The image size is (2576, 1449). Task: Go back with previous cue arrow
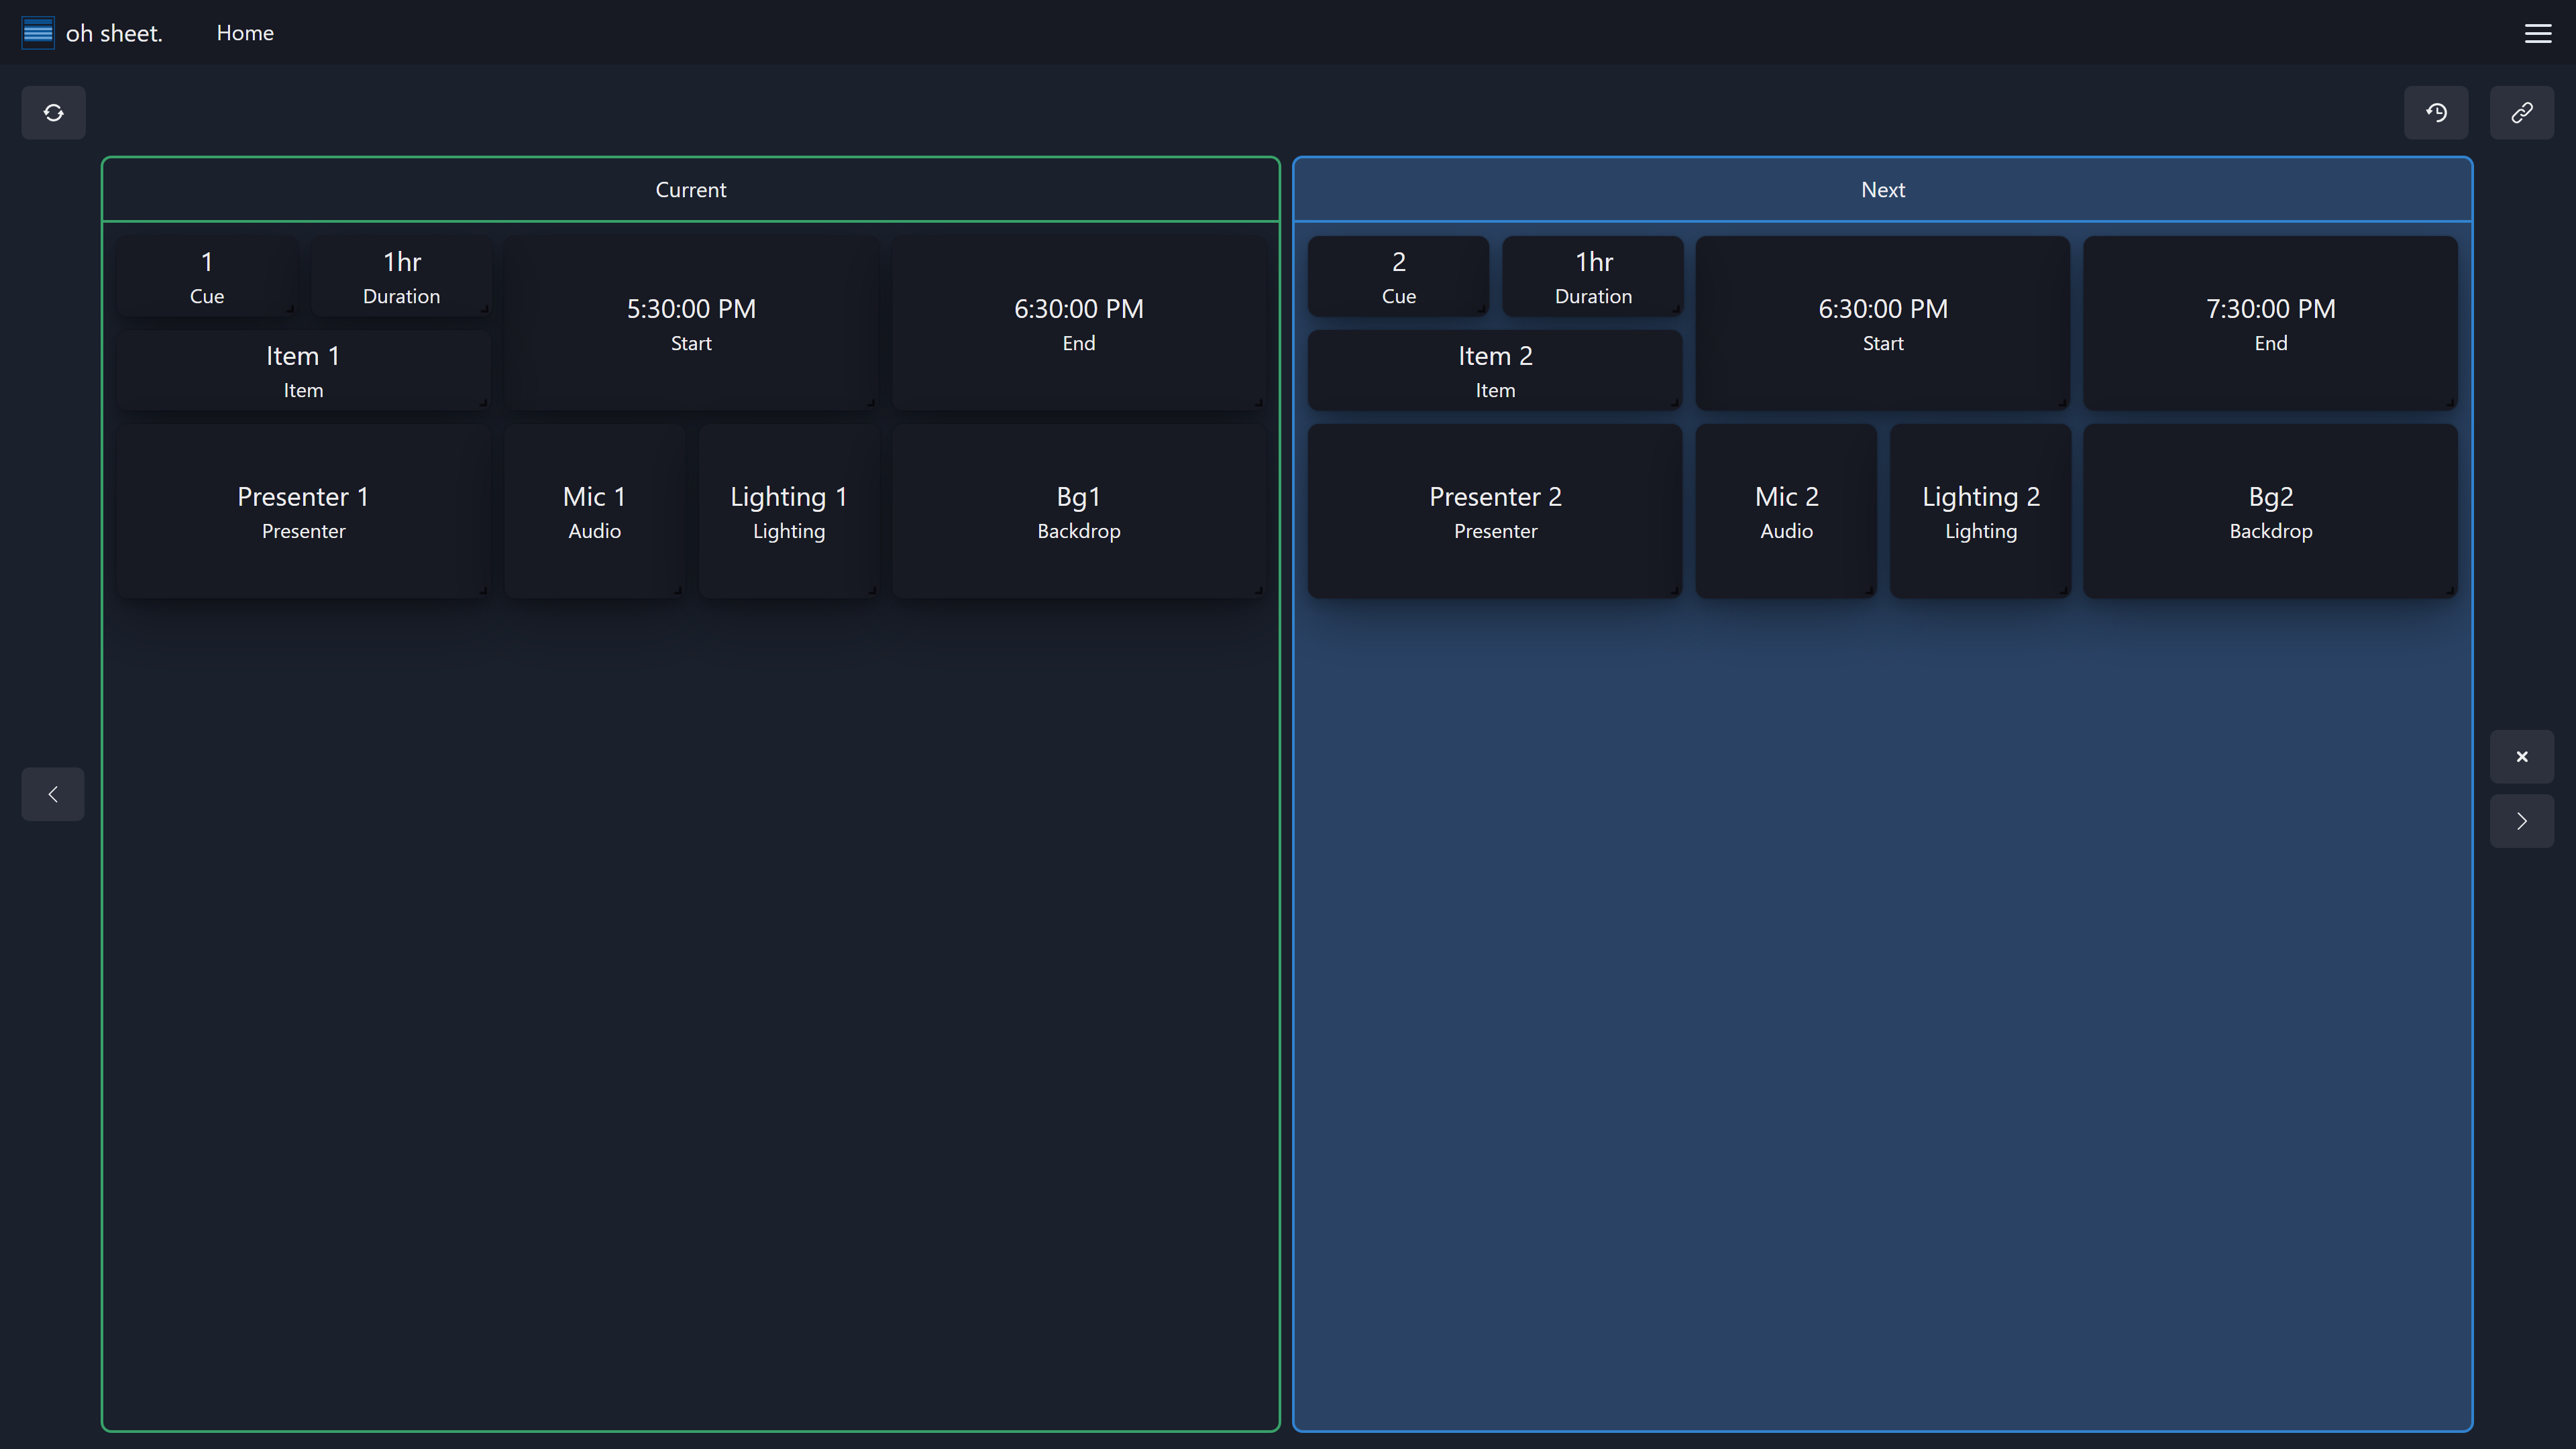tap(53, 794)
